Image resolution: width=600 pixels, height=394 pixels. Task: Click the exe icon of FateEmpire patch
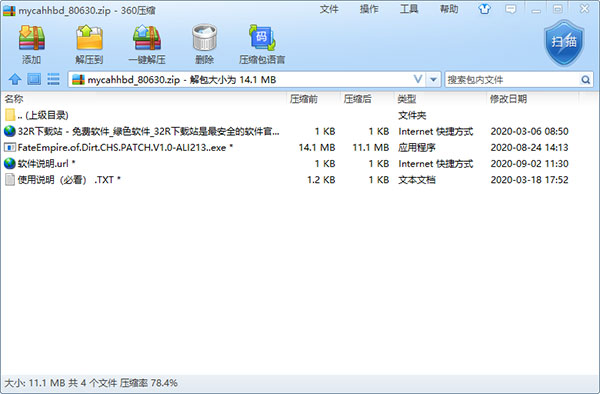(10, 147)
